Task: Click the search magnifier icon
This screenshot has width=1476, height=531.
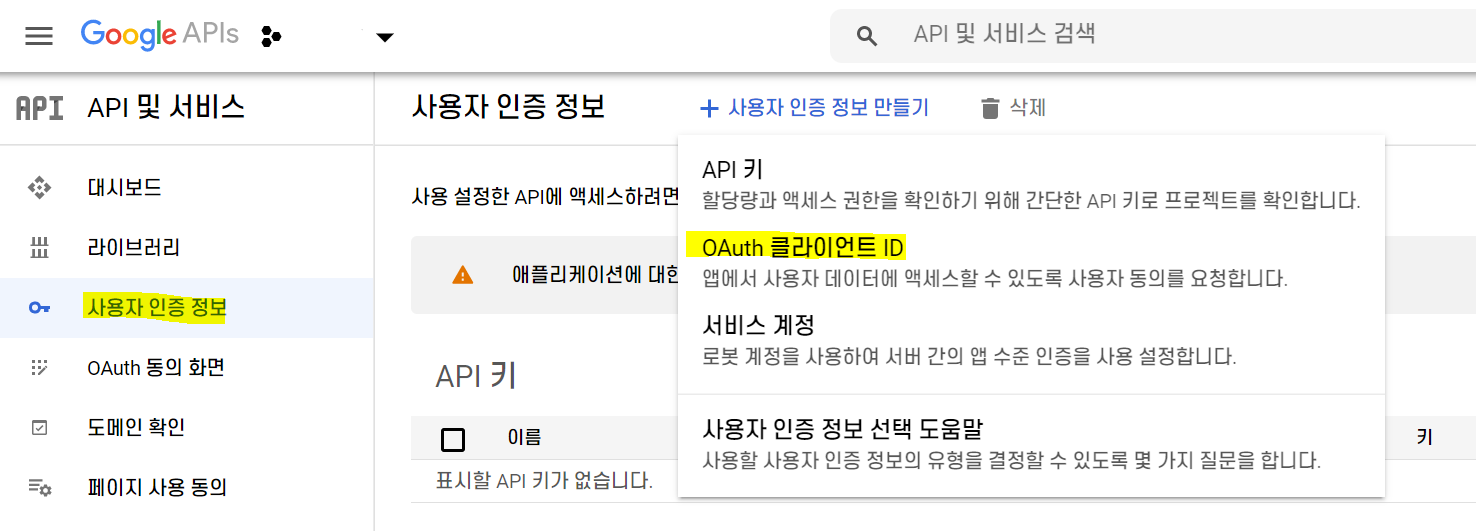Action: (867, 37)
